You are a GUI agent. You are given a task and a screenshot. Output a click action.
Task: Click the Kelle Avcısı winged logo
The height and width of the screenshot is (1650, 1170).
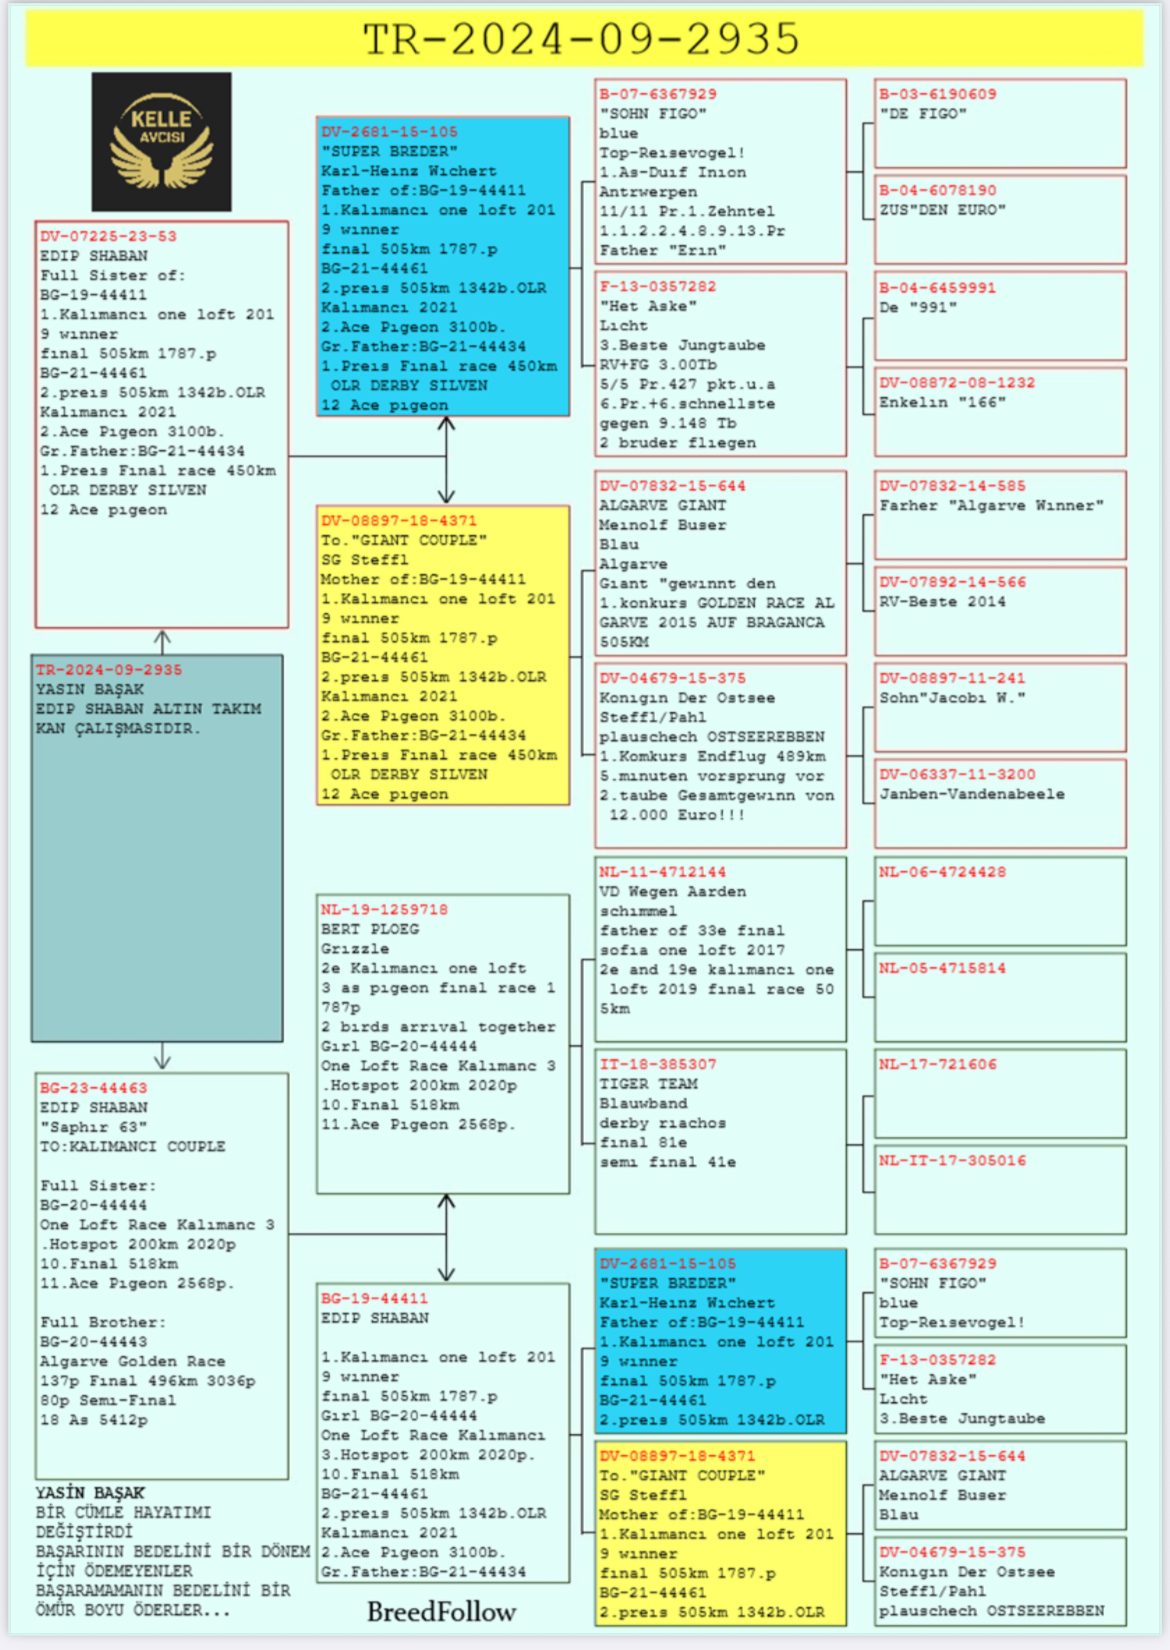click(x=161, y=141)
